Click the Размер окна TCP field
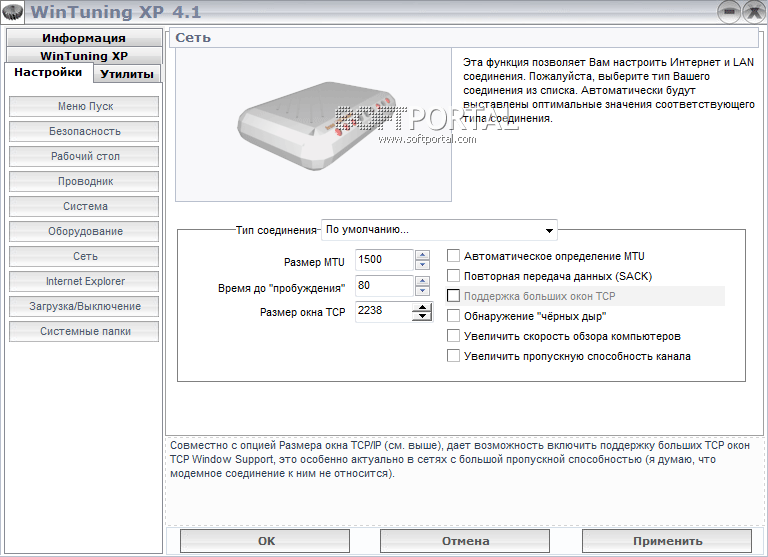Screen dimensions: 768x557 [383, 311]
